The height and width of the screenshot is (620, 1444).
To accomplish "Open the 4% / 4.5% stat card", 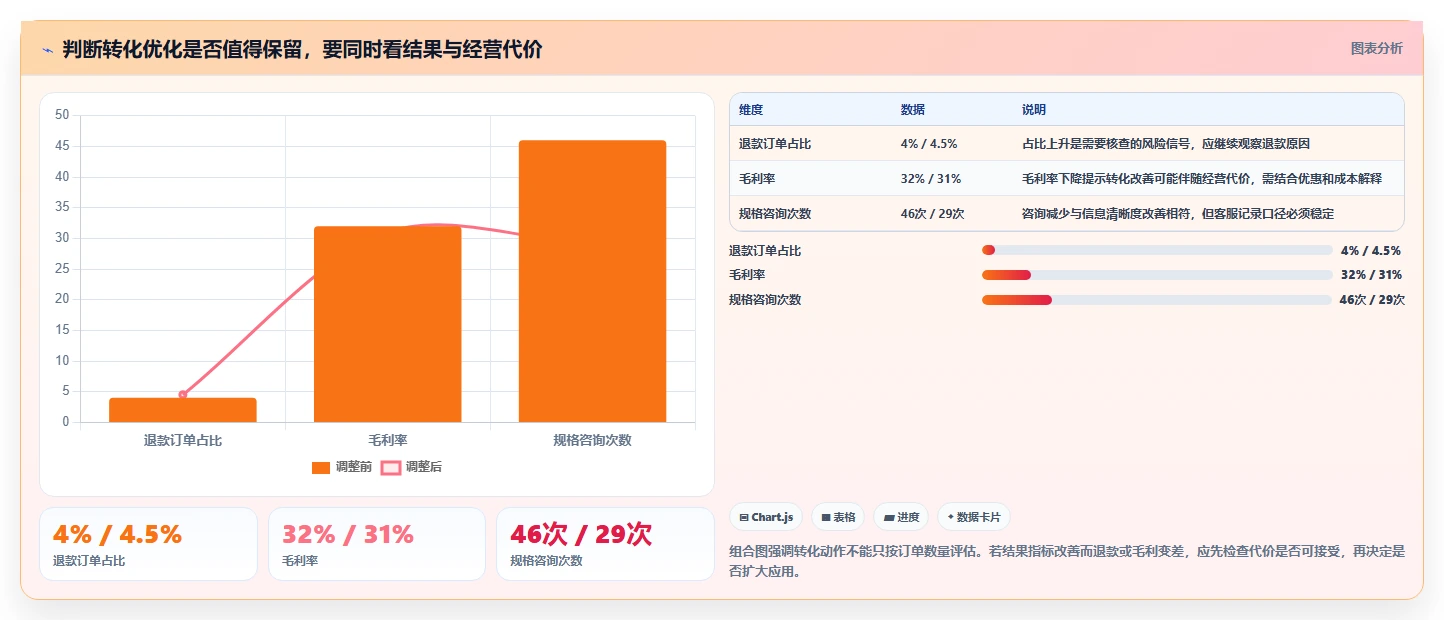I will [x=148, y=544].
